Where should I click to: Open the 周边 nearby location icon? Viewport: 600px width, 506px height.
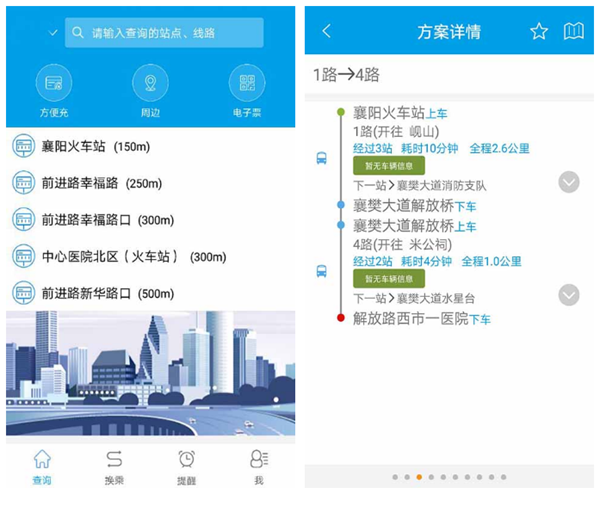point(150,84)
